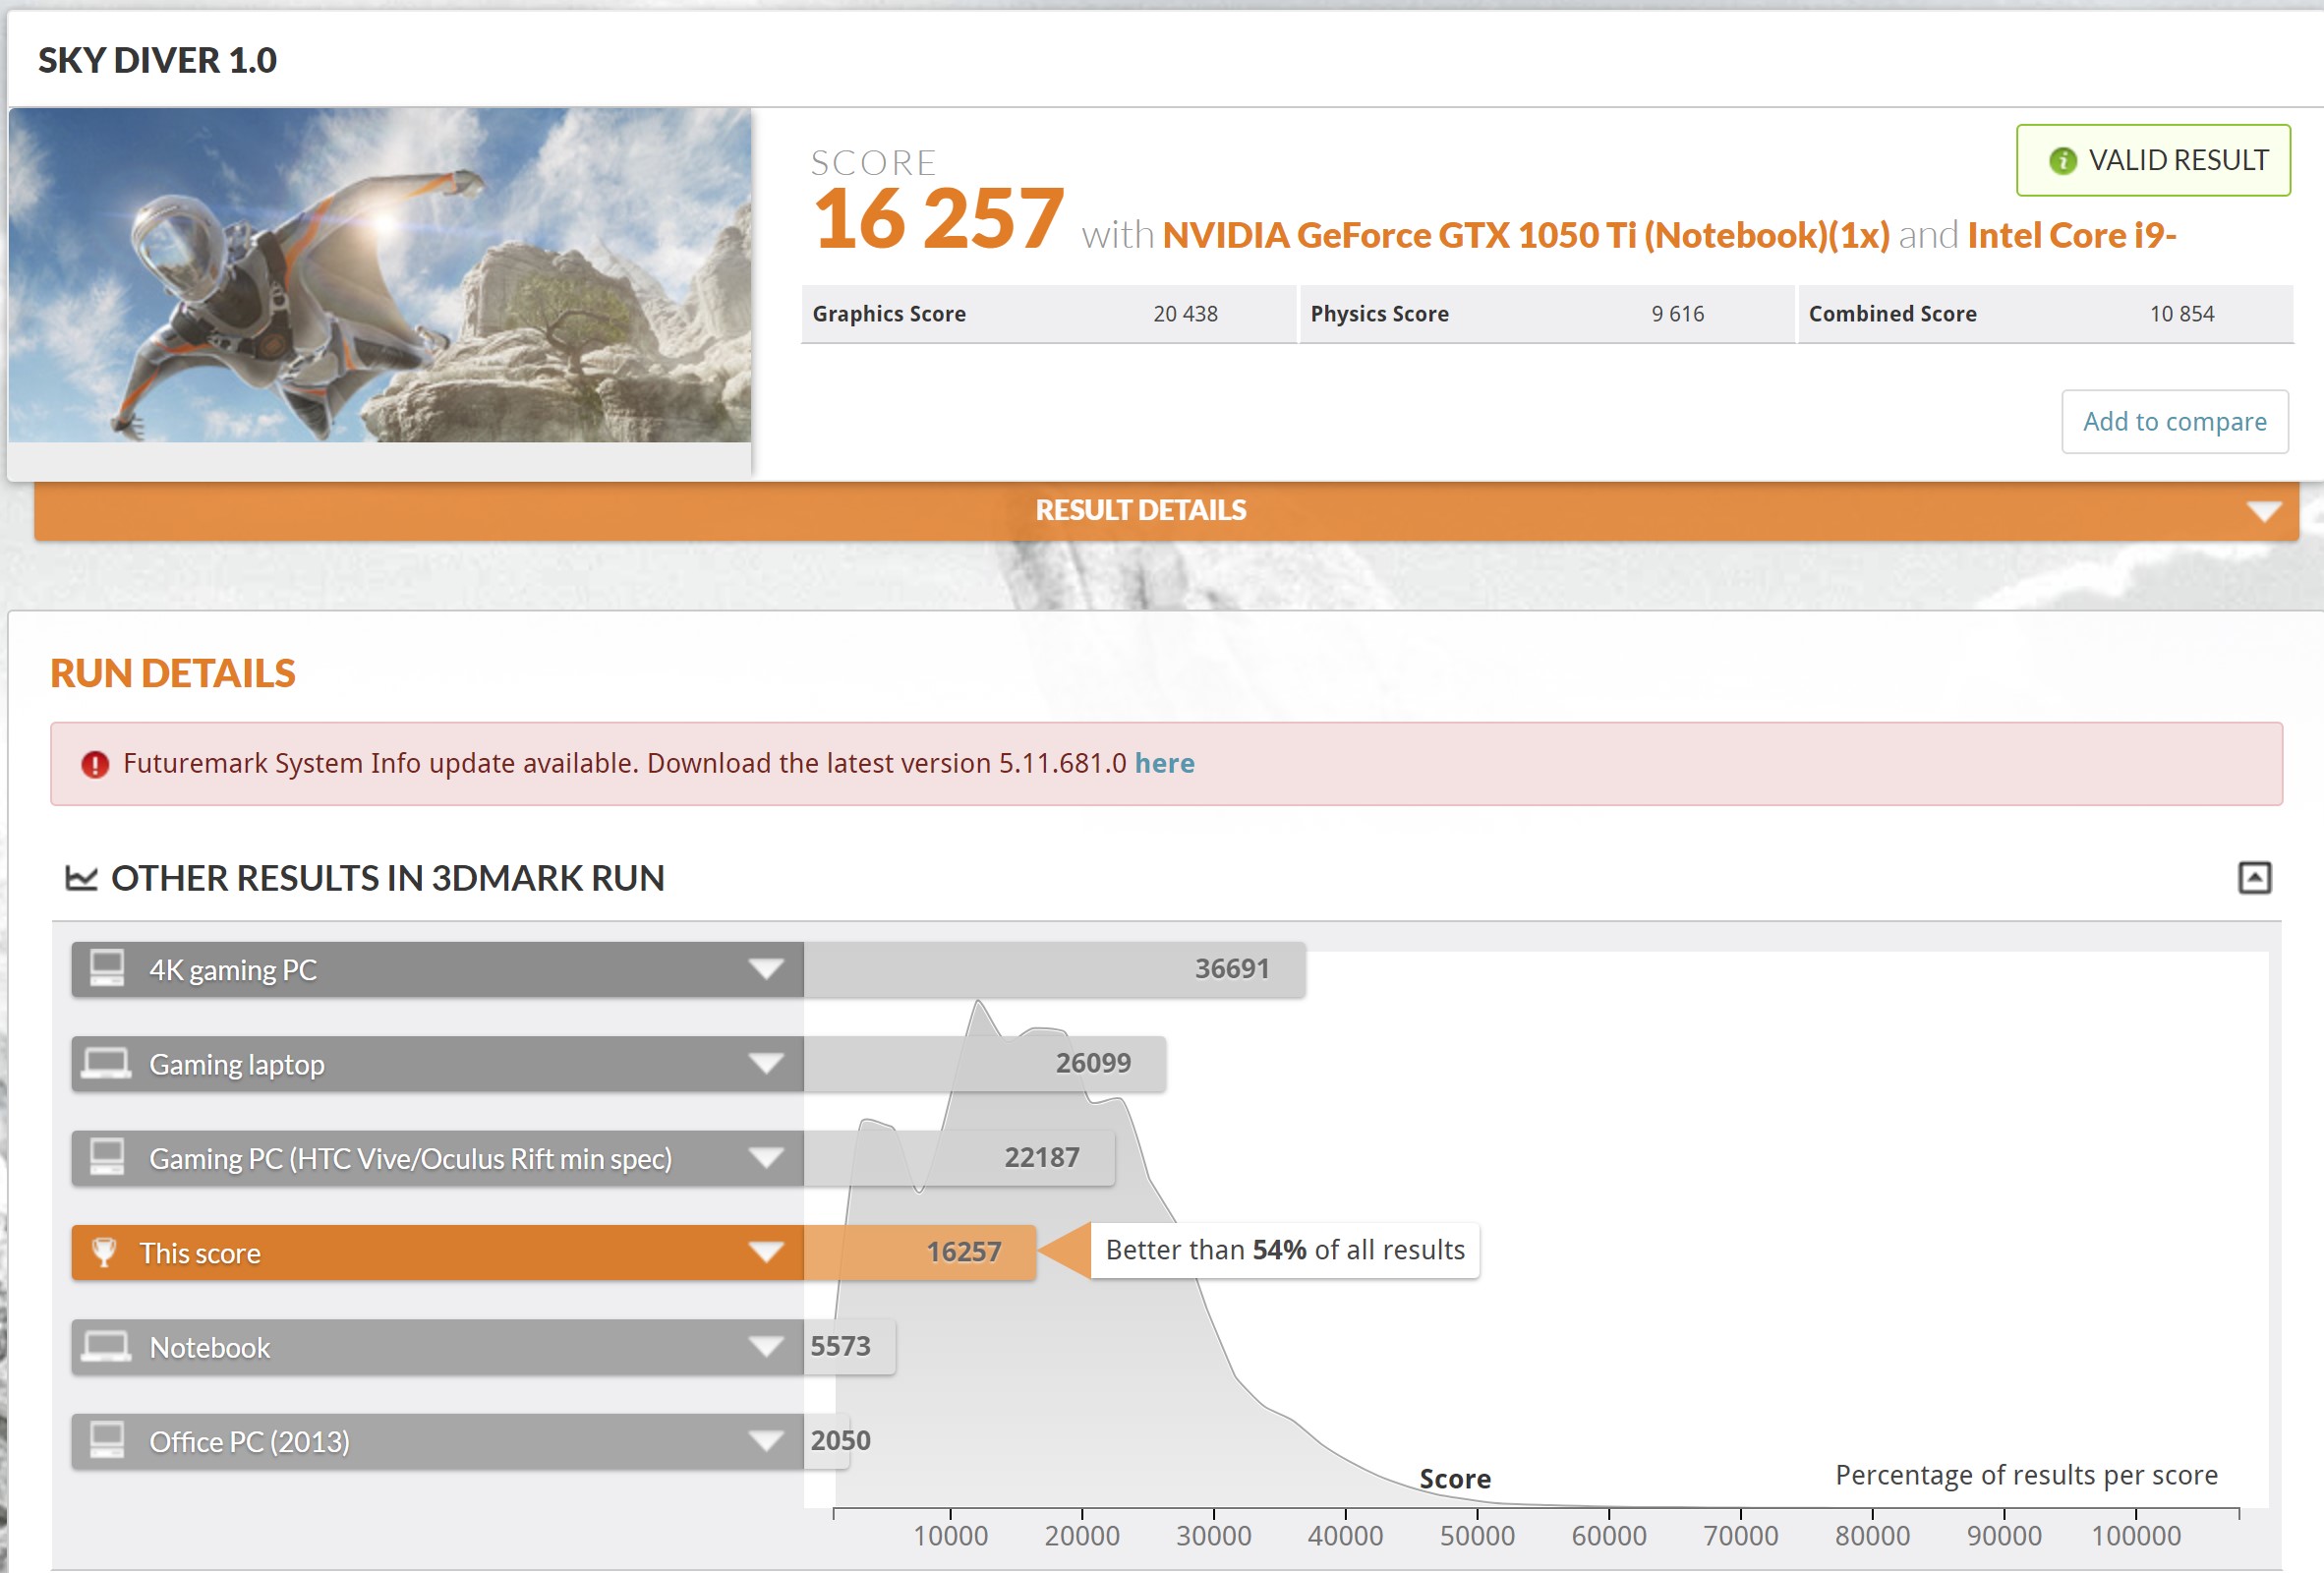Image resolution: width=2324 pixels, height=1573 pixels.
Task: Click the laptop icon on Gaming laptop row
Action: (106, 1063)
